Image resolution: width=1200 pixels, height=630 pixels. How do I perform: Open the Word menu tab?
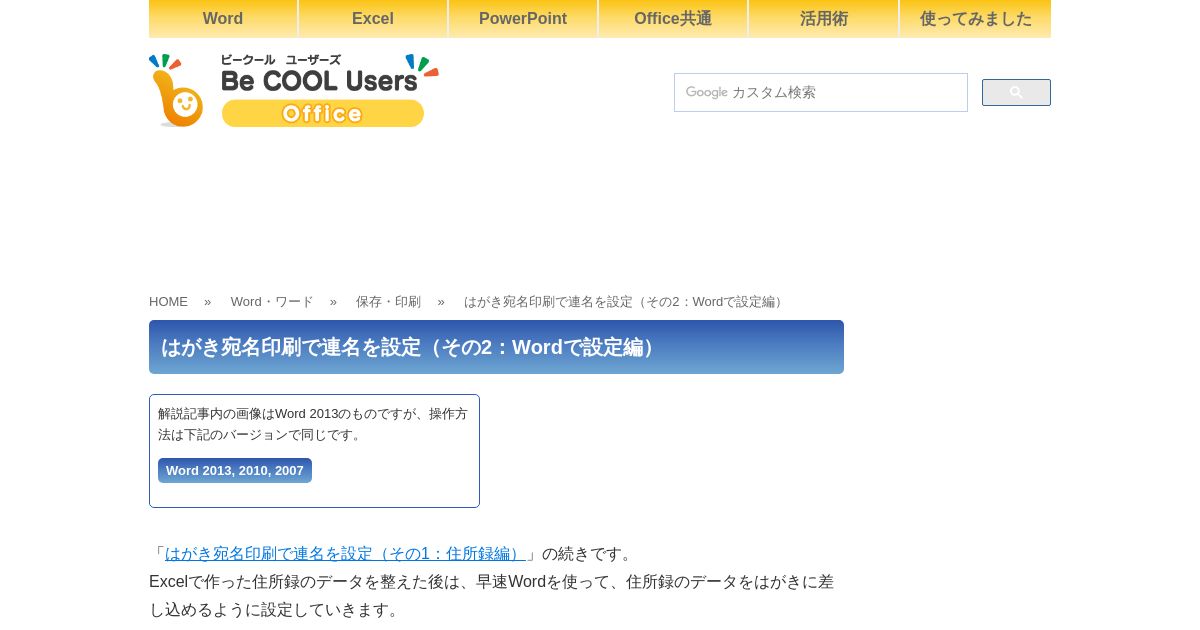point(223,18)
